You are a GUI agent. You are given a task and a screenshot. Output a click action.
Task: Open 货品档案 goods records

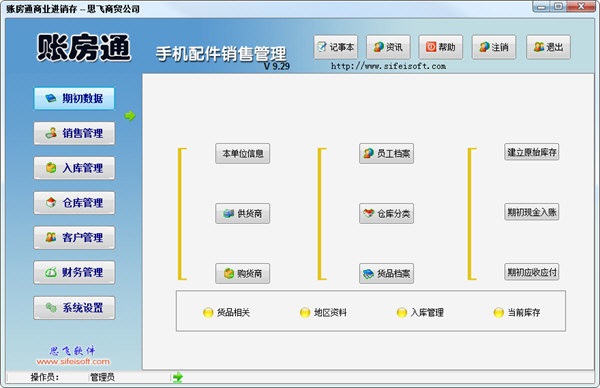(386, 274)
